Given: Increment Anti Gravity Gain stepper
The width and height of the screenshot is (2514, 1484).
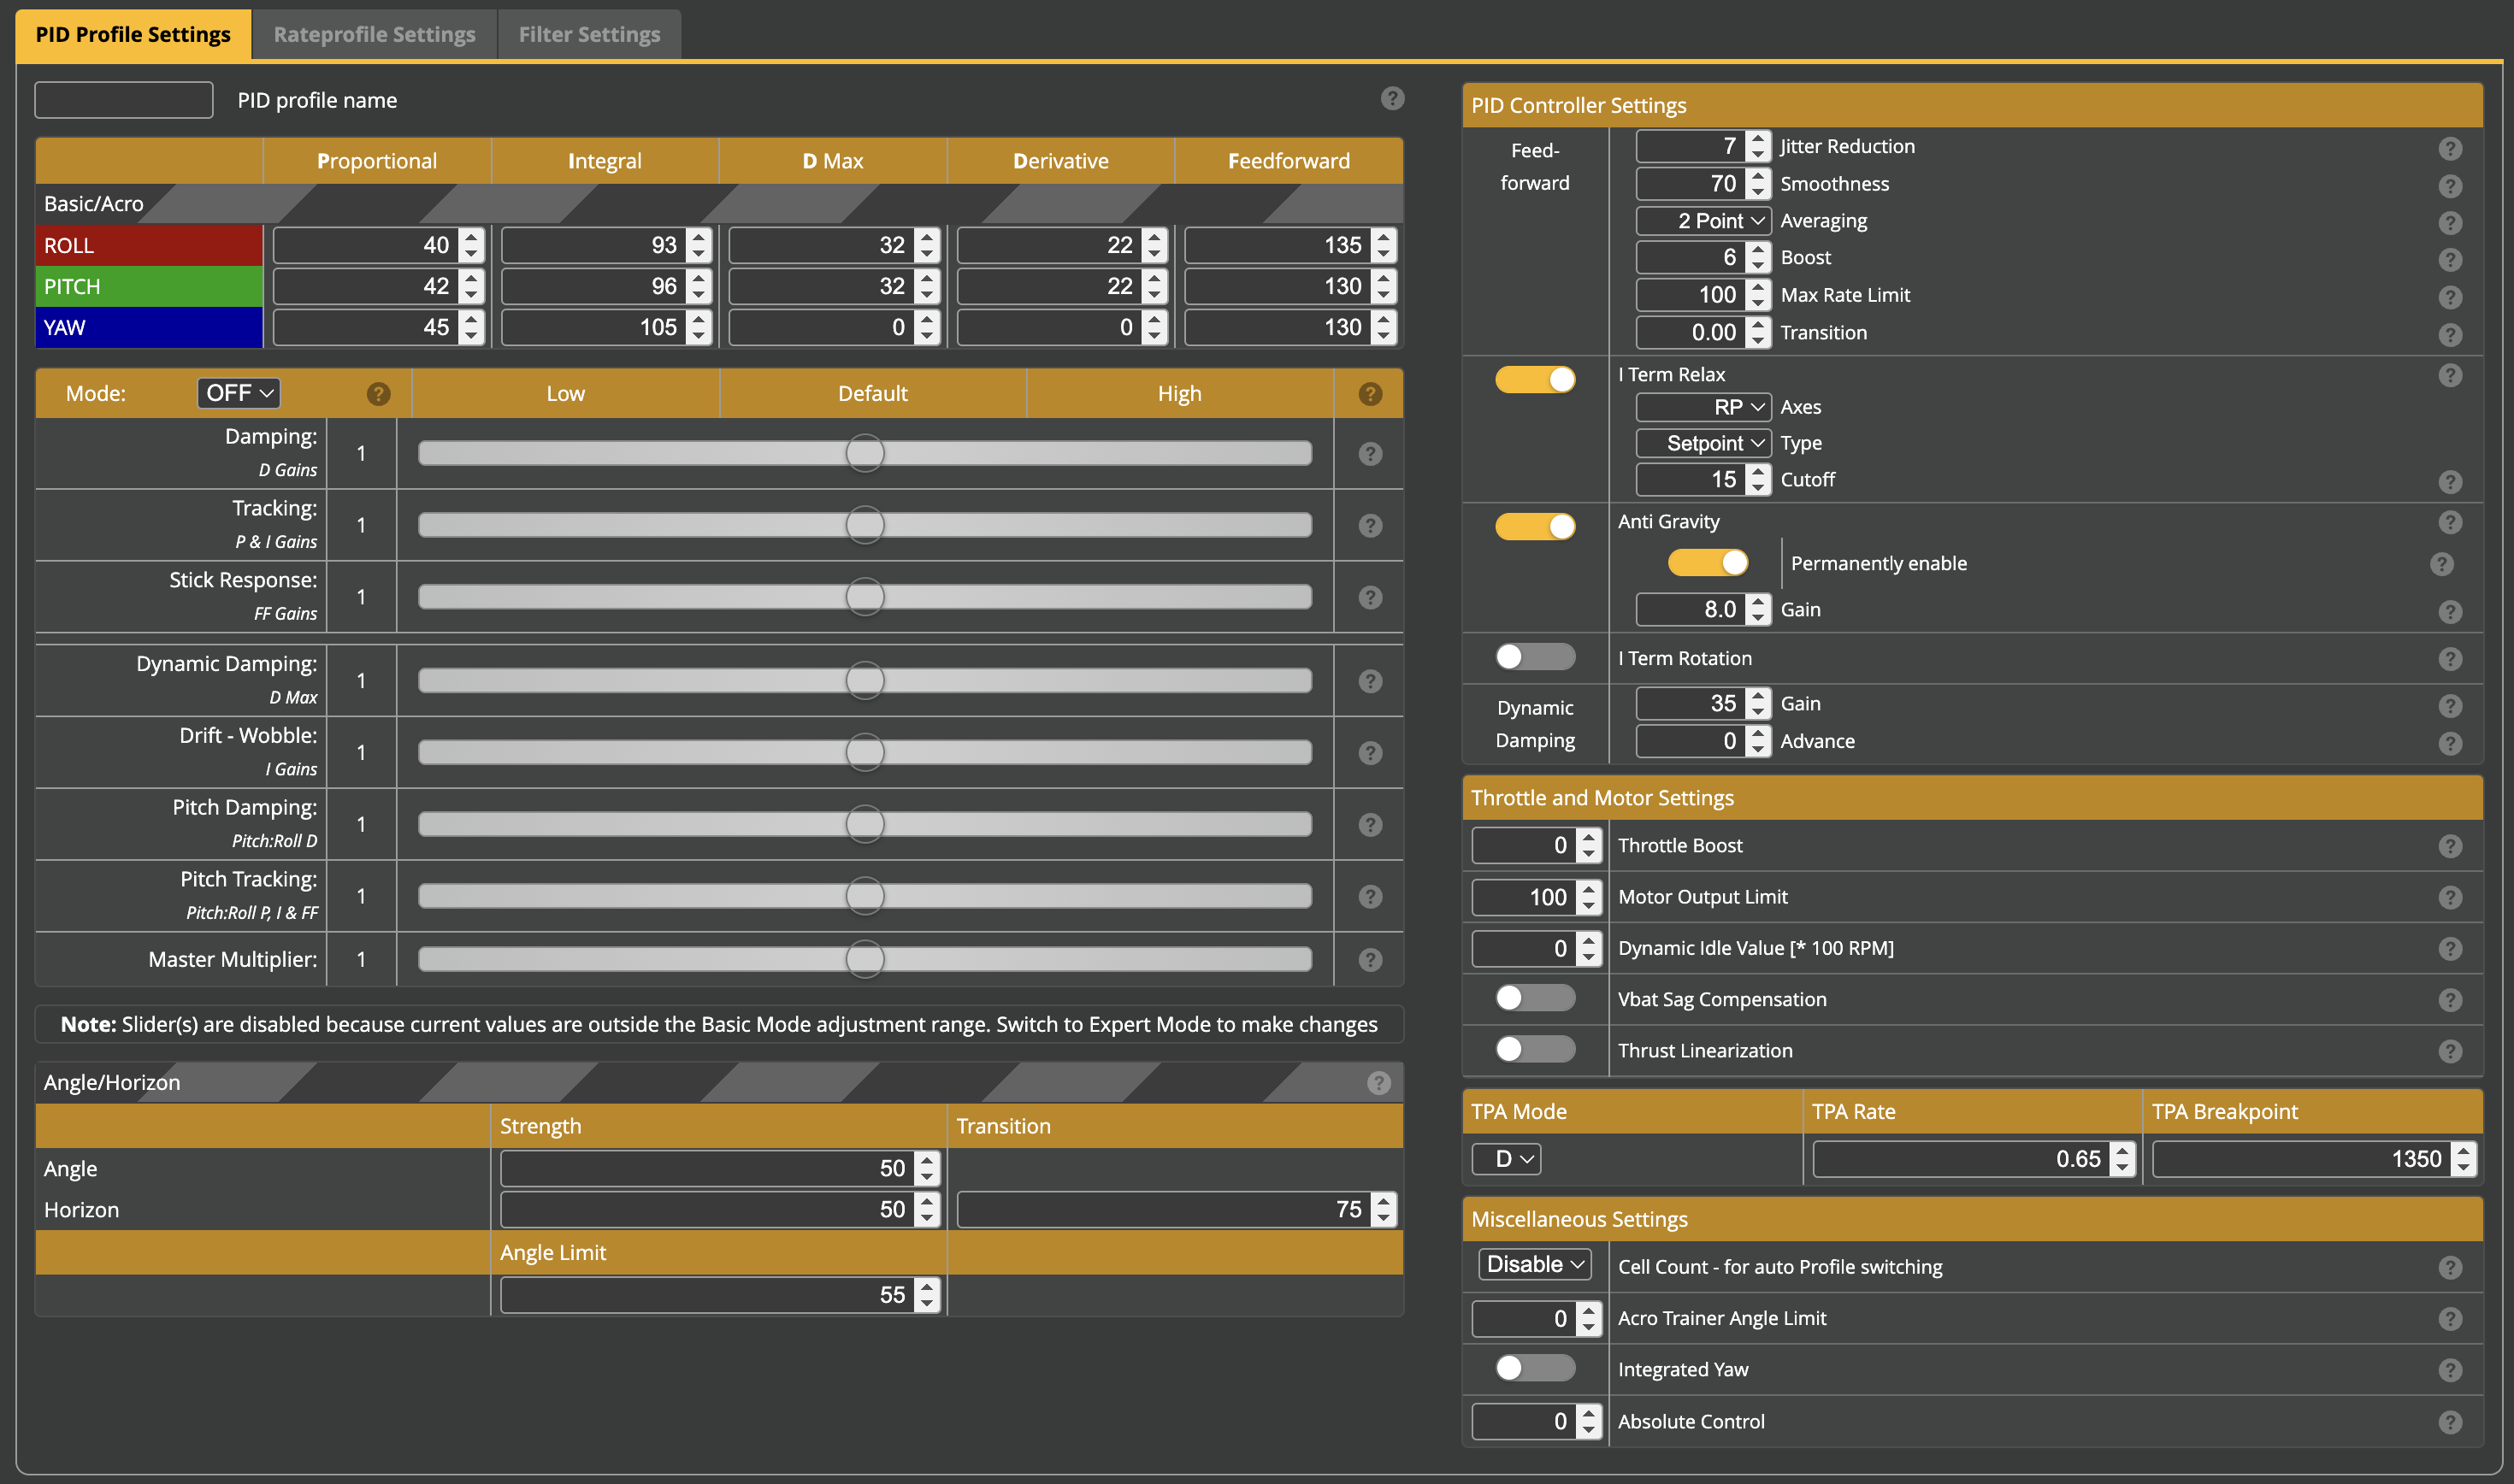Looking at the screenshot, I should (1758, 602).
